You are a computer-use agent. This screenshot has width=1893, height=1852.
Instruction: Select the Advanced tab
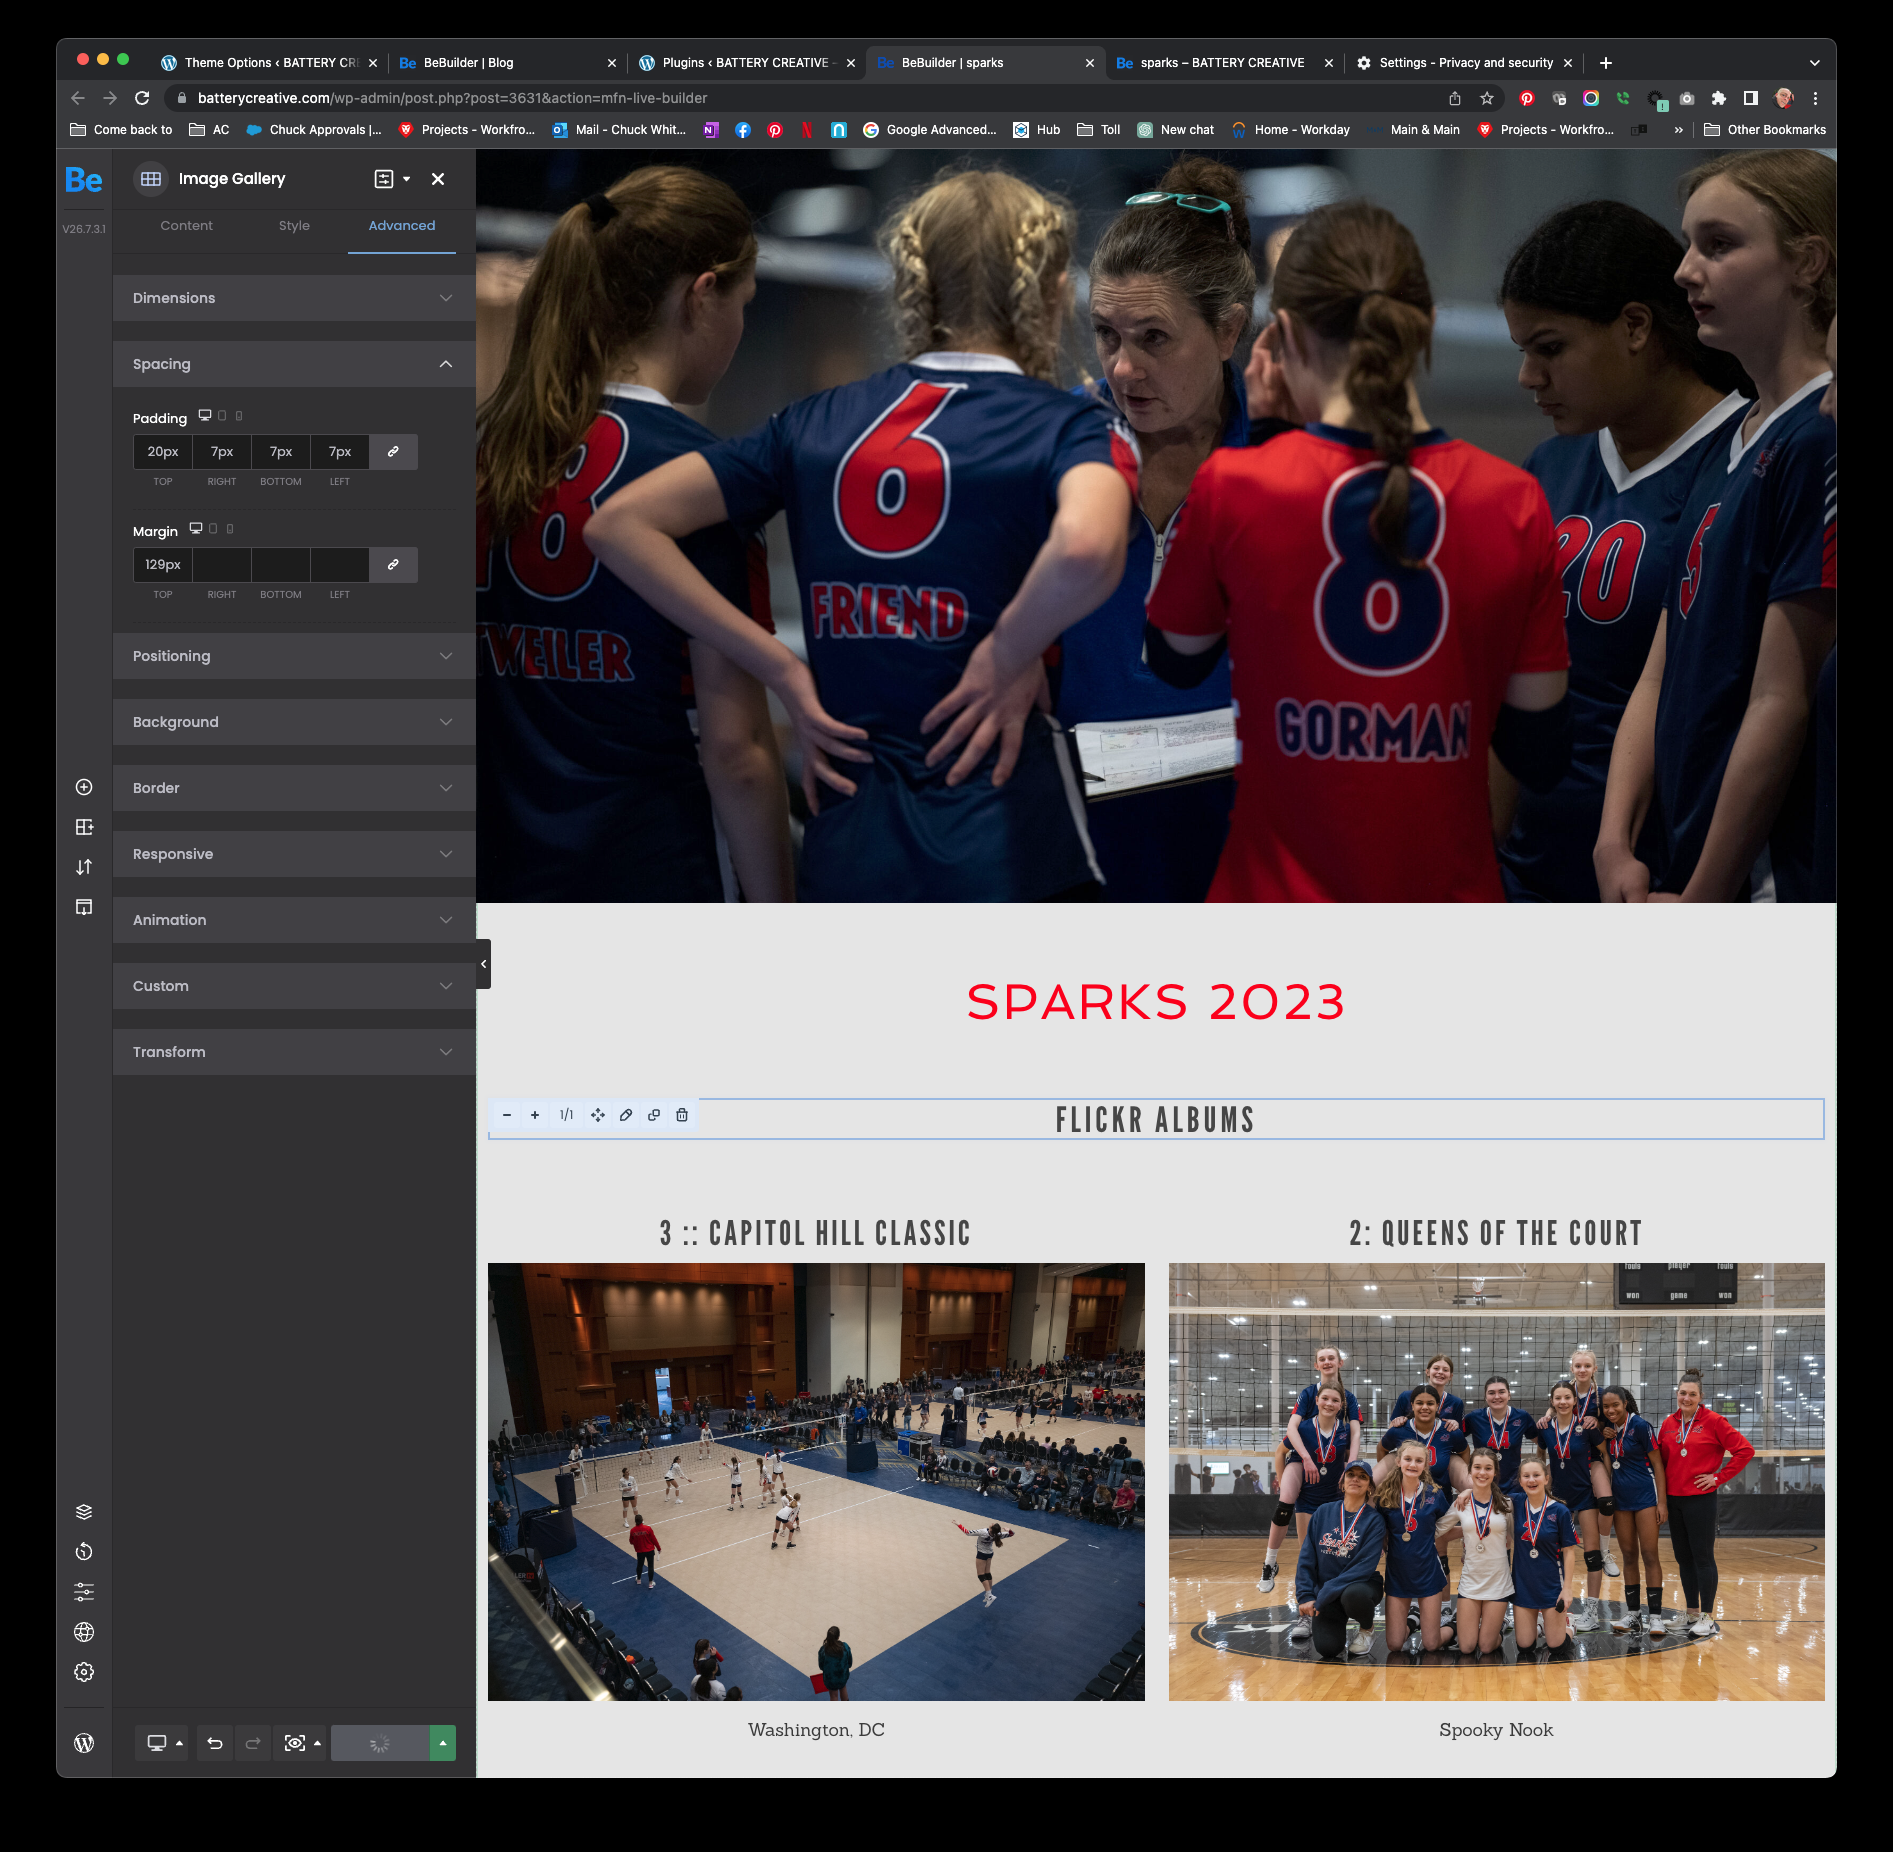tap(402, 226)
